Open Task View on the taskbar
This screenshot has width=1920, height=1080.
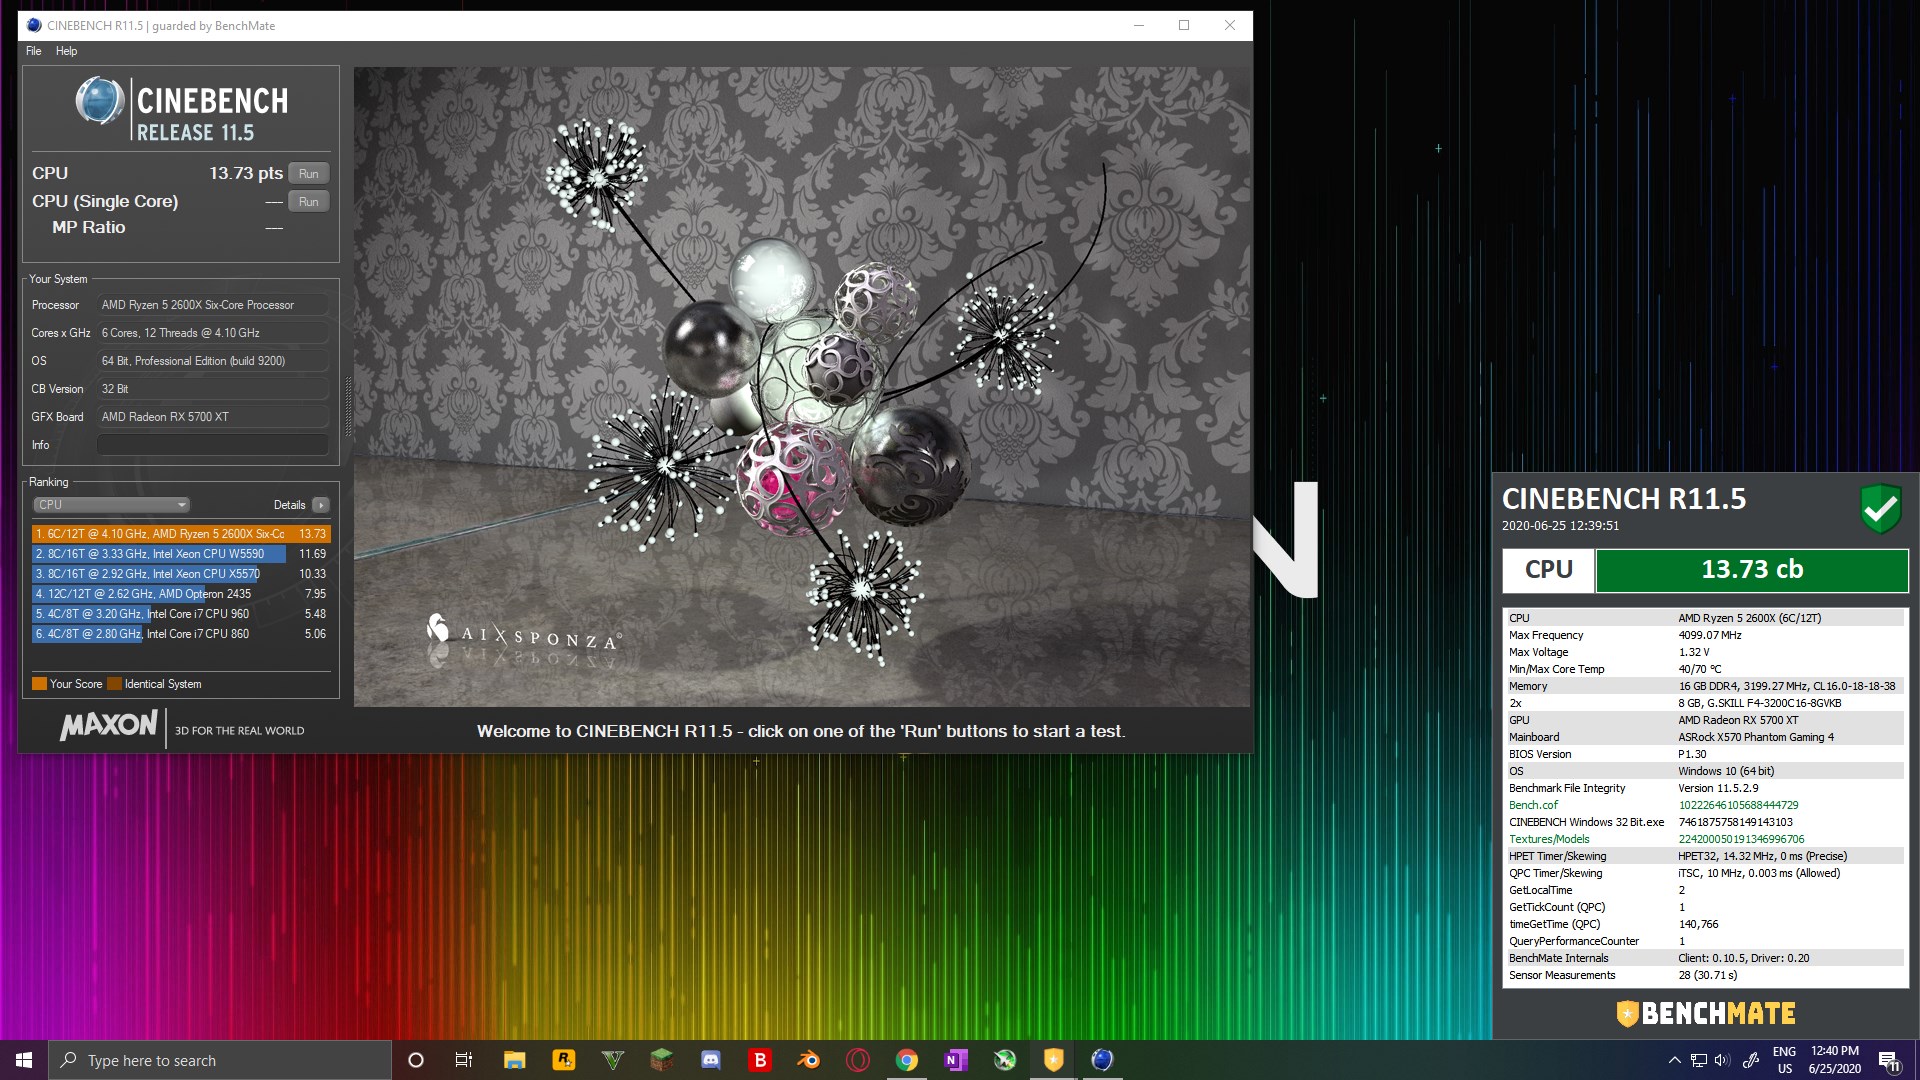pos(464,1060)
